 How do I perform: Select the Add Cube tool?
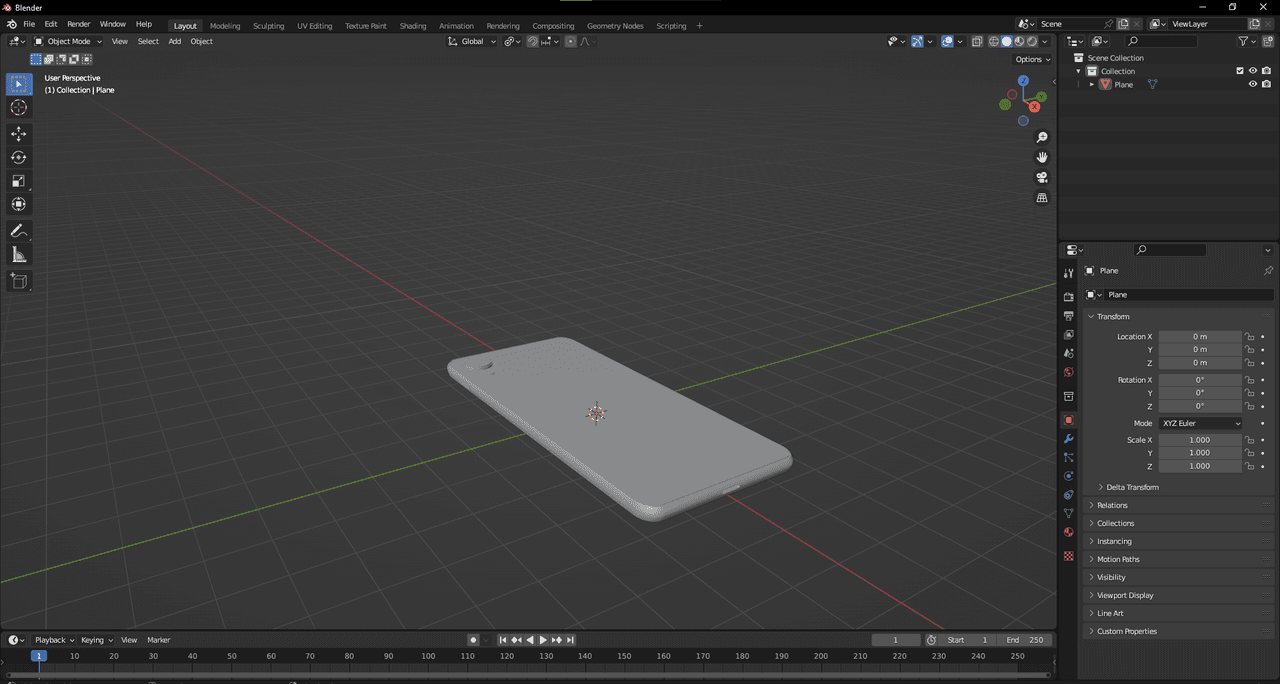[19, 281]
